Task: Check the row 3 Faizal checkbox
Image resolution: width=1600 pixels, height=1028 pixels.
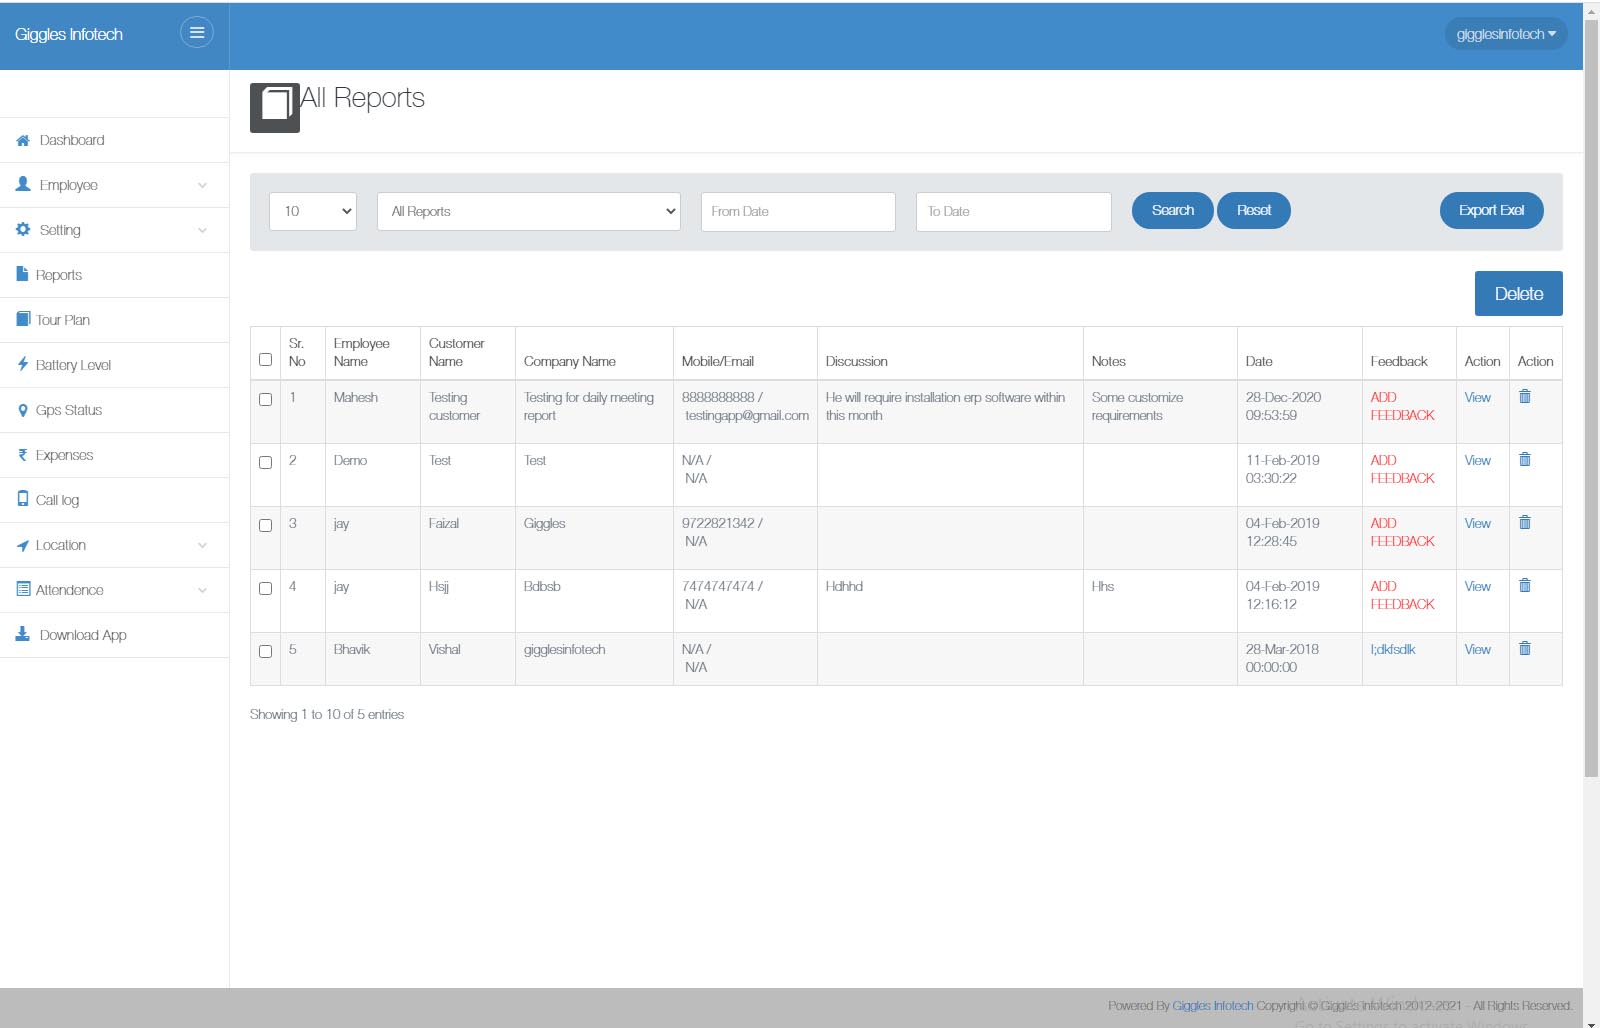Action: [265, 525]
